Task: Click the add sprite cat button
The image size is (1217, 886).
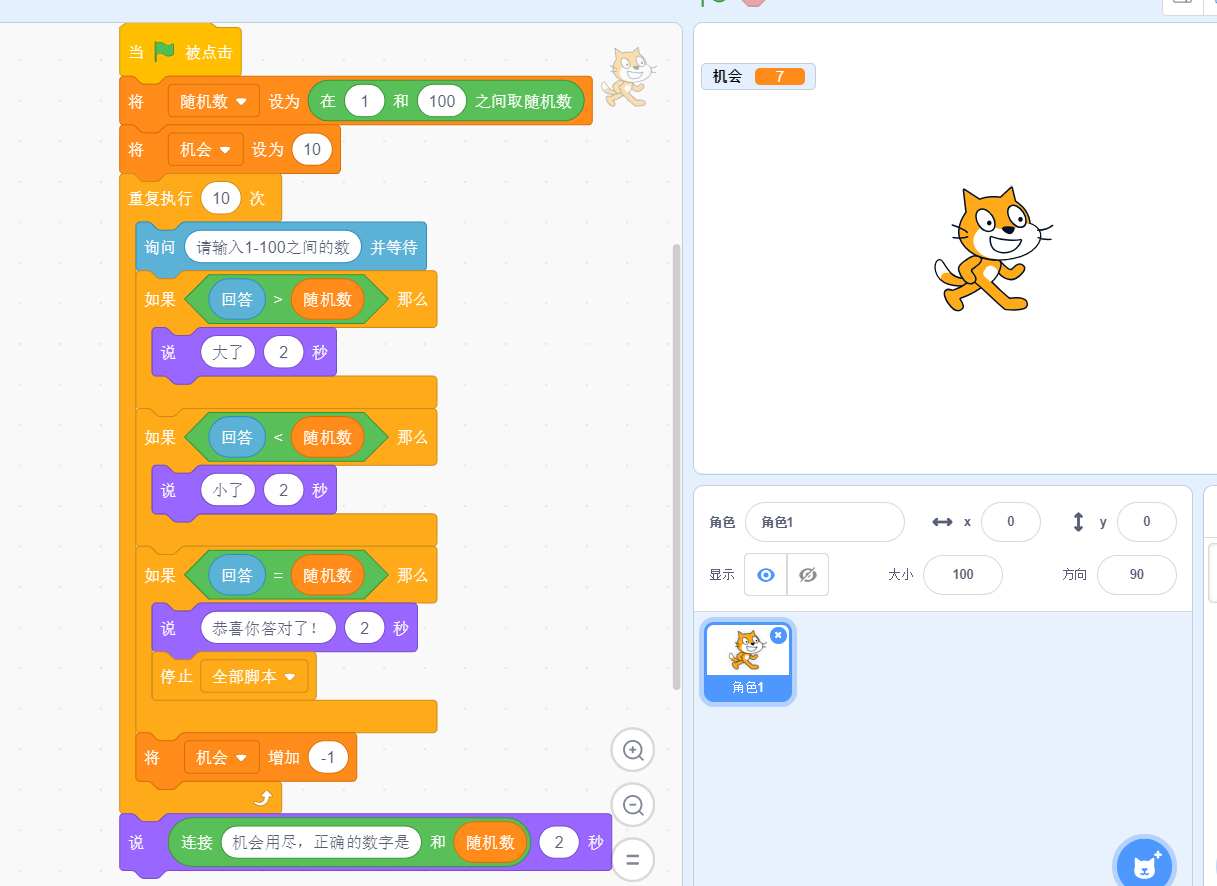Action: tap(1145, 864)
